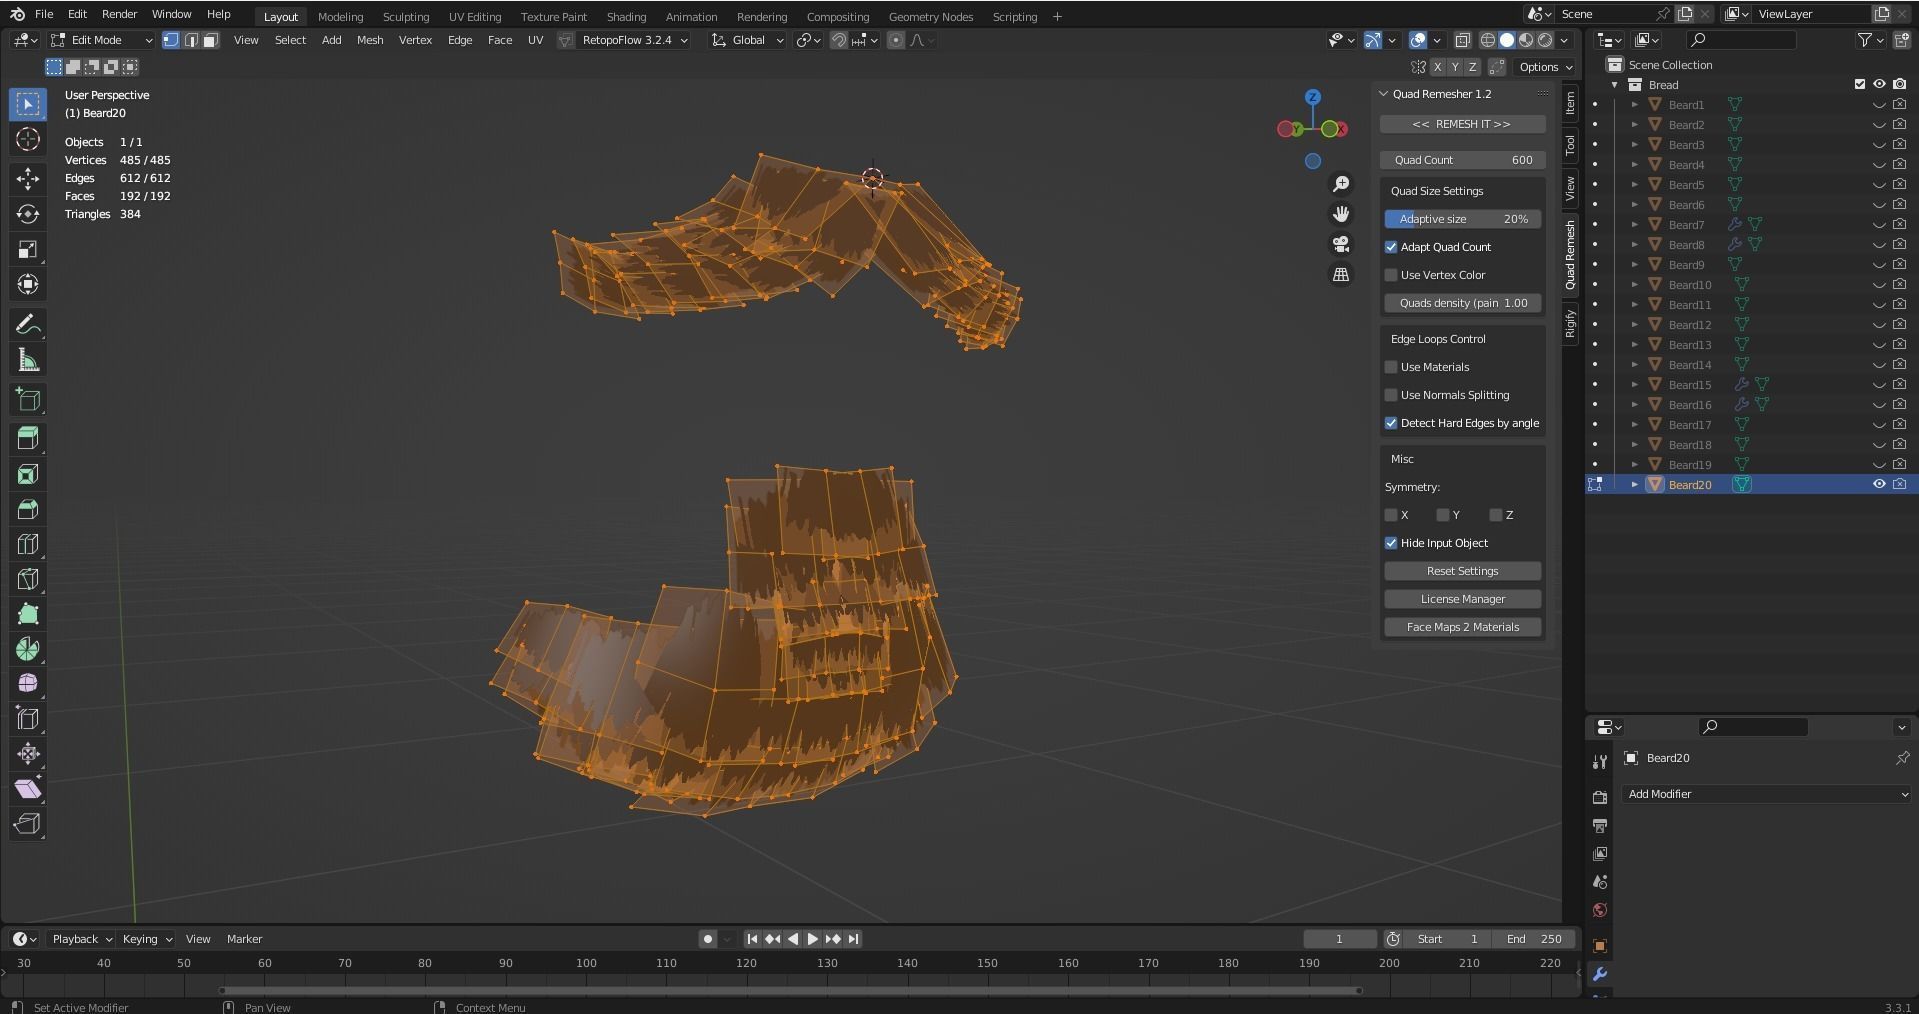Select the Move tool
Screen dimensions: 1919x1014
pyautogui.click(x=28, y=179)
